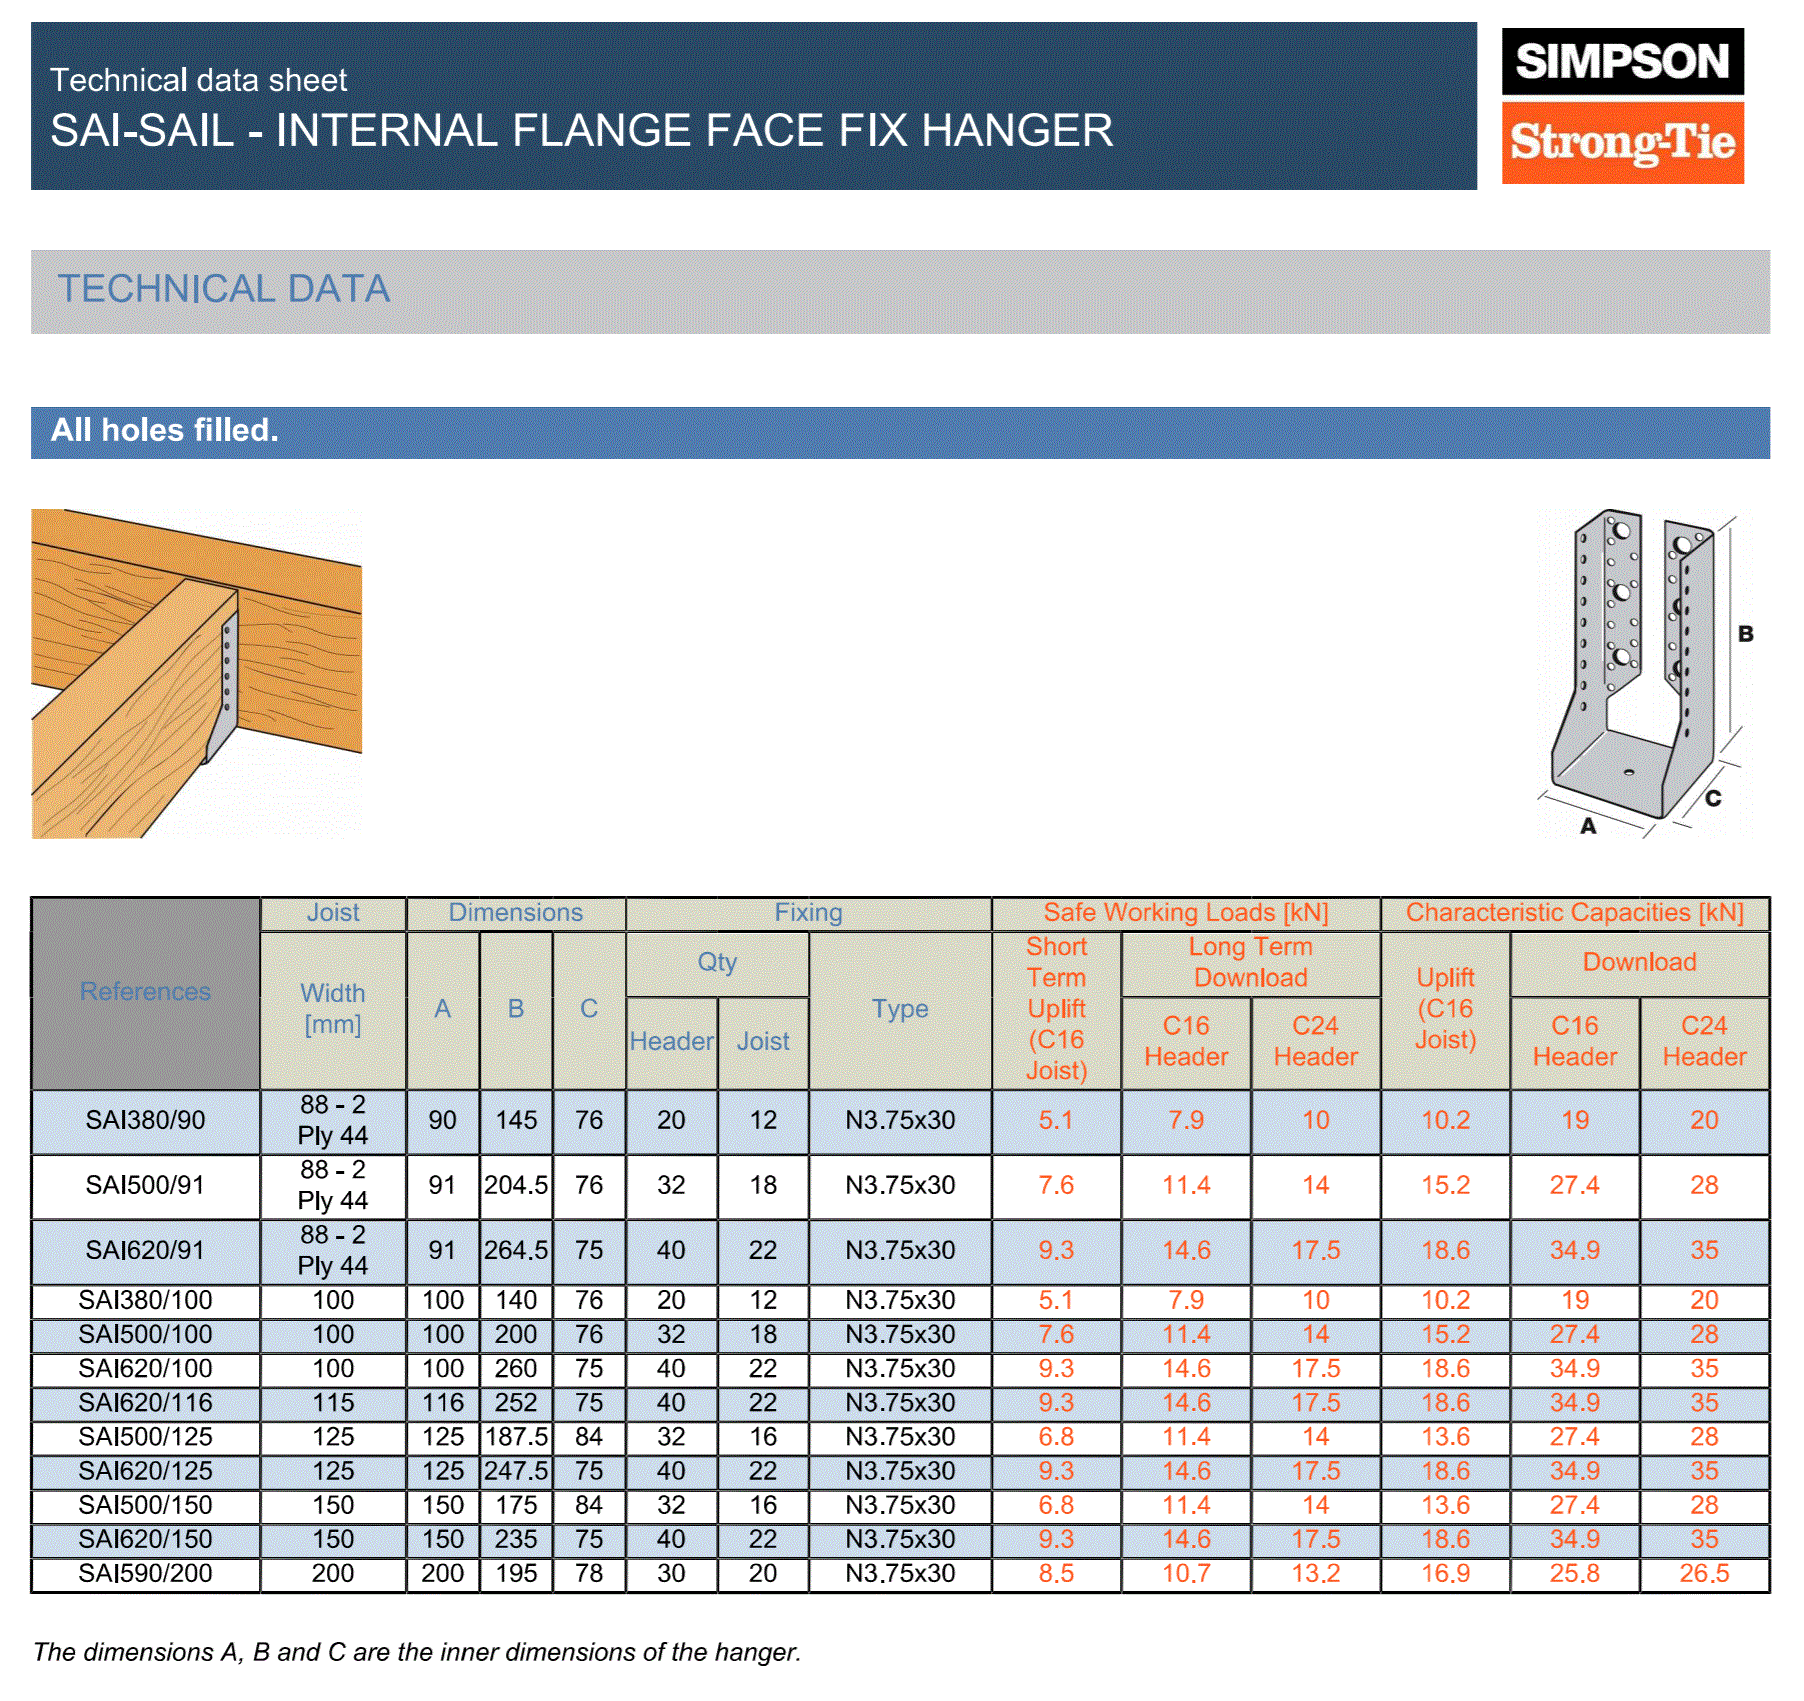The height and width of the screenshot is (1701, 1804).
Task: Click the dimension label C on hanger diagram
Action: tap(1712, 798)
